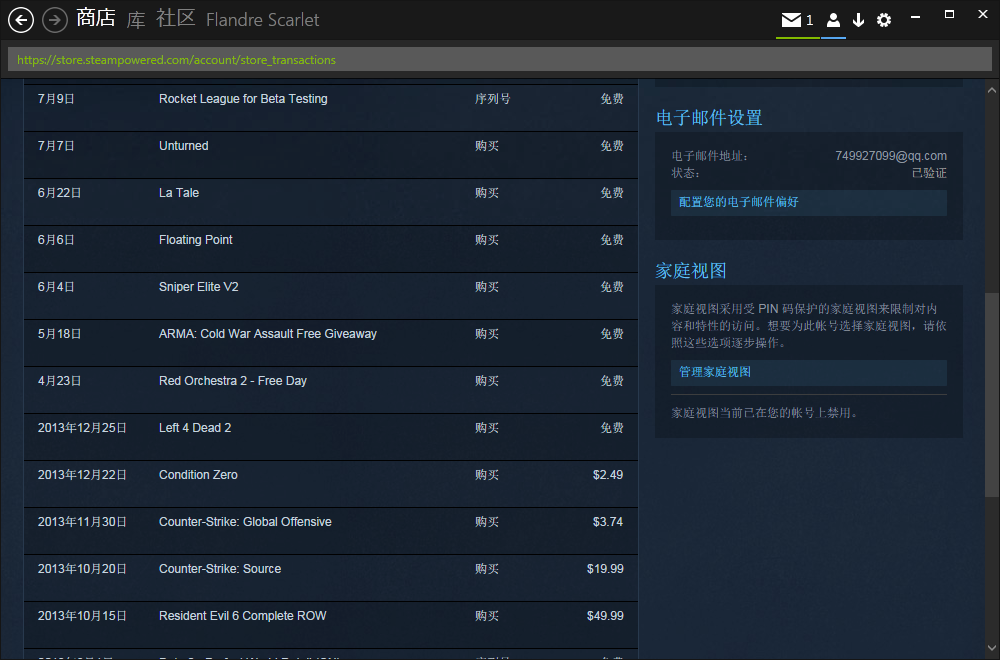Select the Unturned transaction entry
Viewport: 1000px width, 660px height.
click(x=331, y=155)
